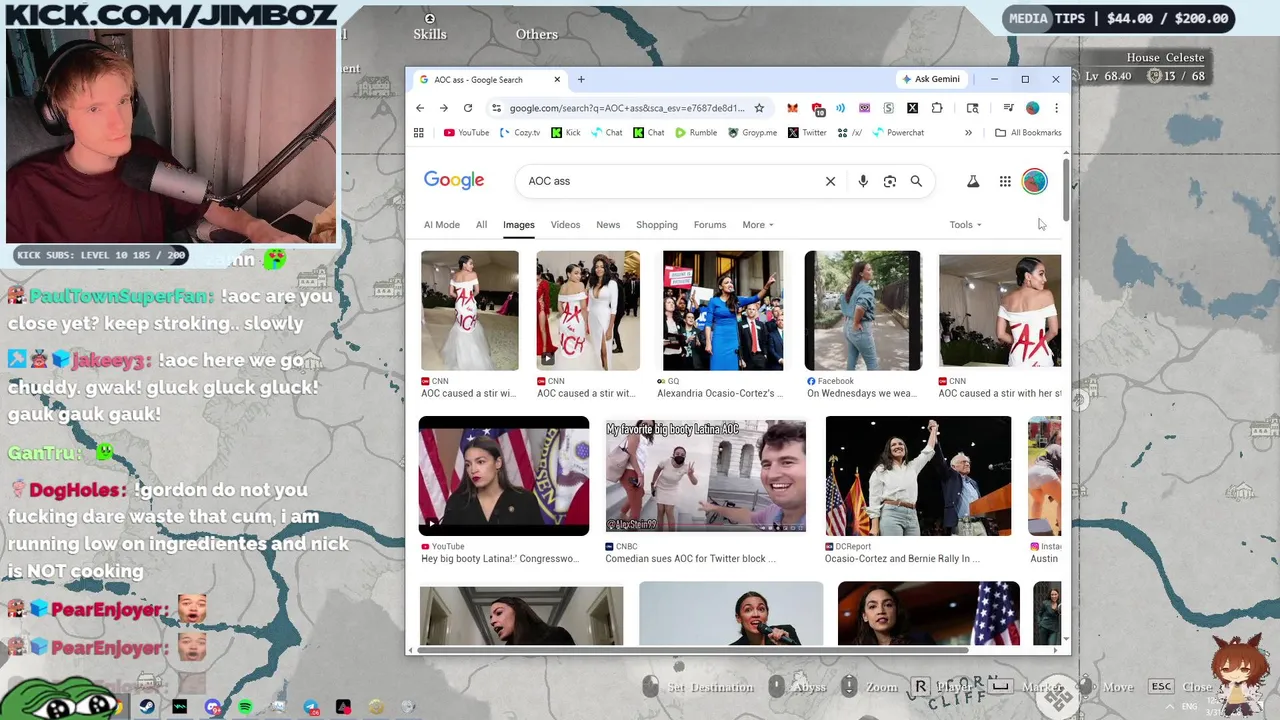Viewport: 1280px width, 720px height.
Task: Open the Cozy.tv bookmark
Action: [520, 133]
